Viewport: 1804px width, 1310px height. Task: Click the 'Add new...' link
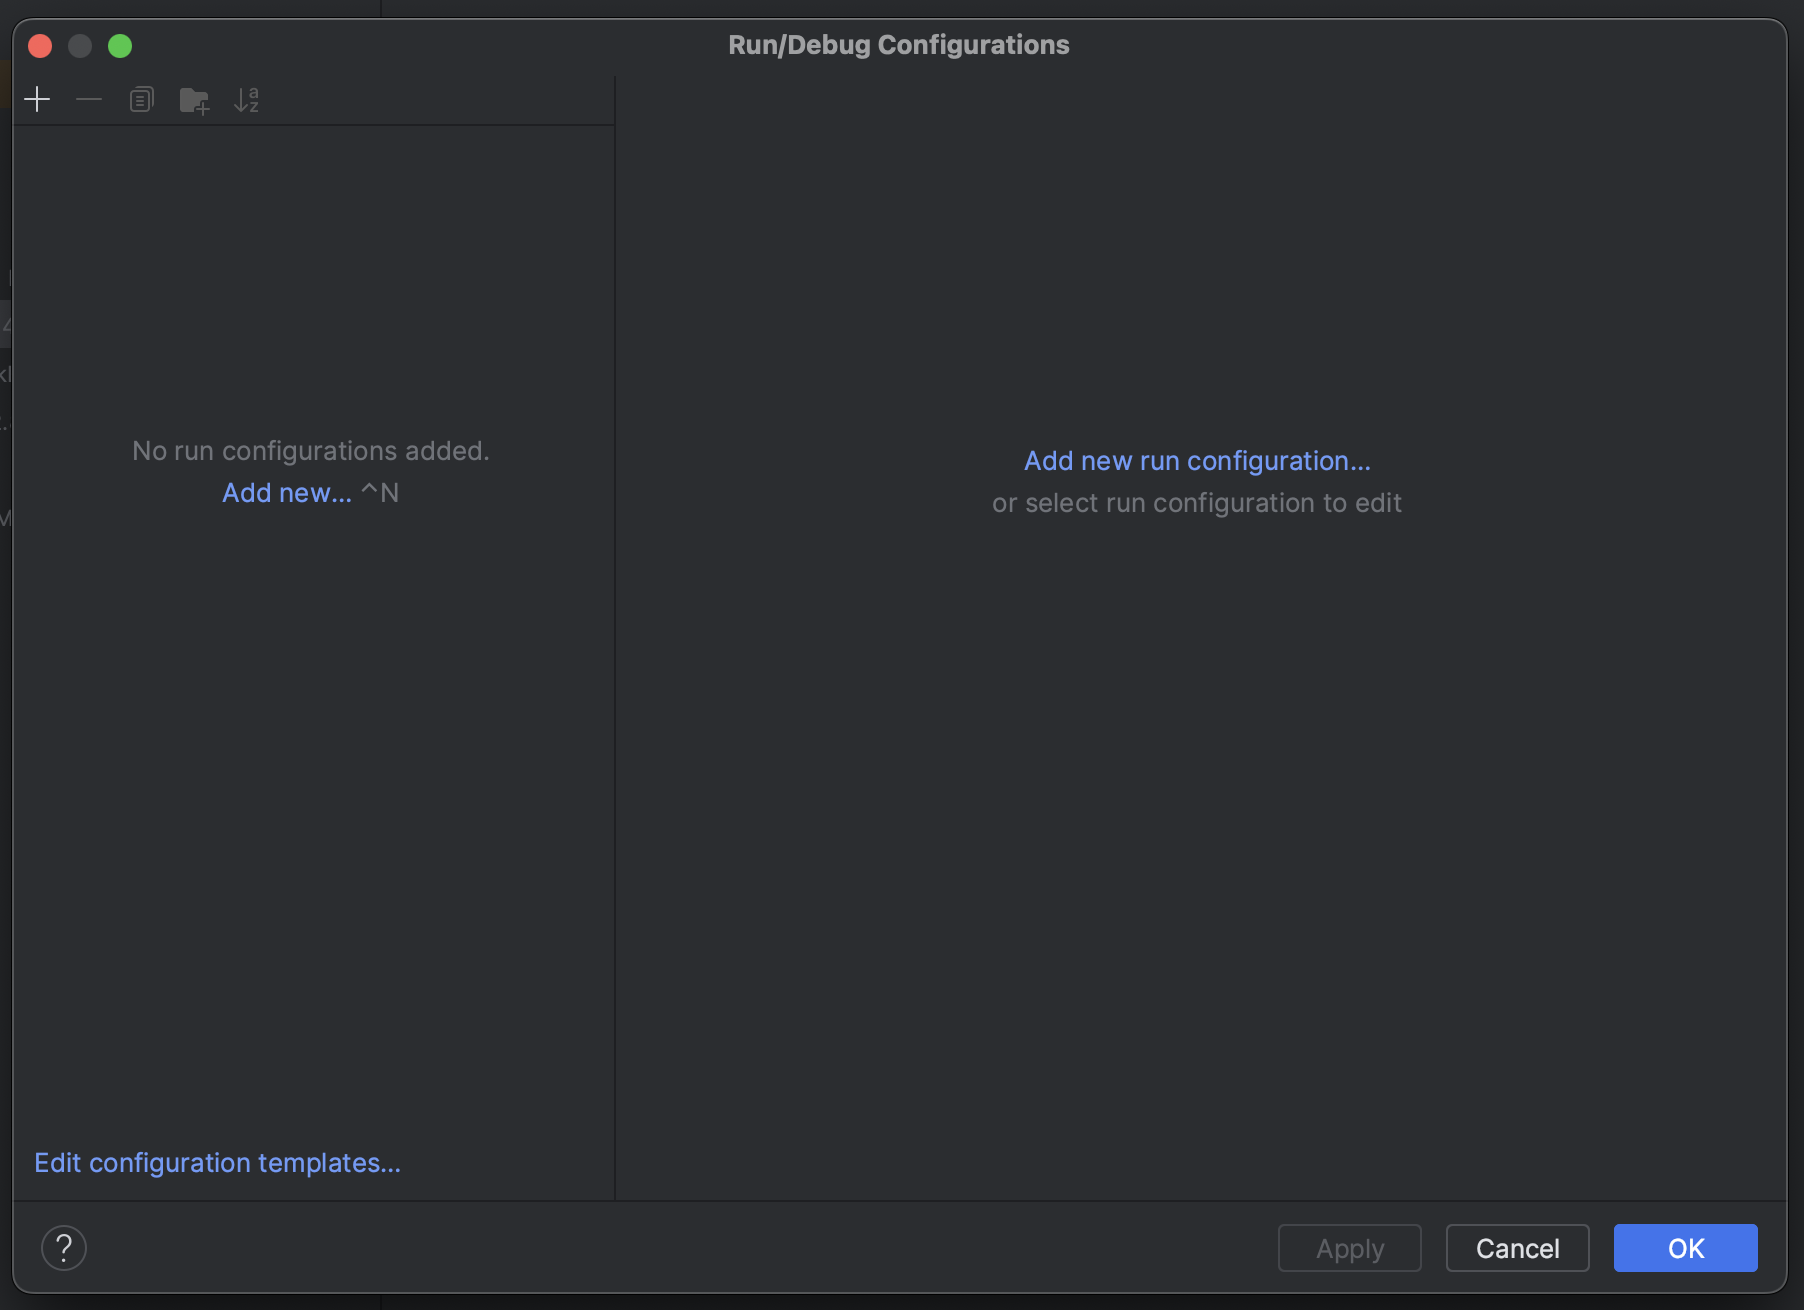287,493
